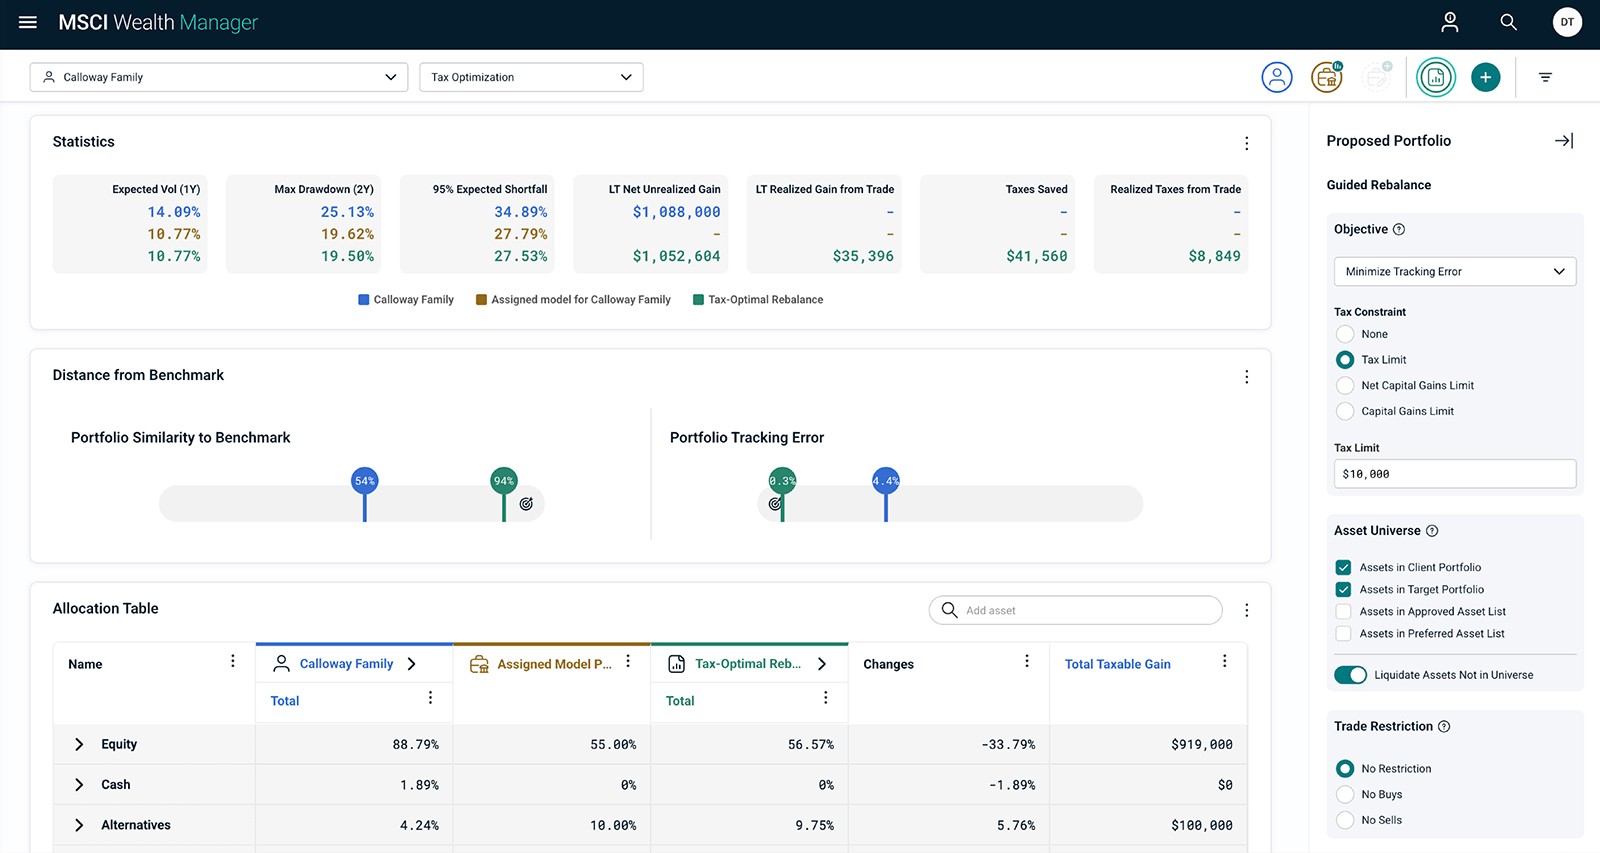Click the $41,560 Taxes Saved value
This screenshot has width=1600, height=853.
click(x=1037, y=256)
